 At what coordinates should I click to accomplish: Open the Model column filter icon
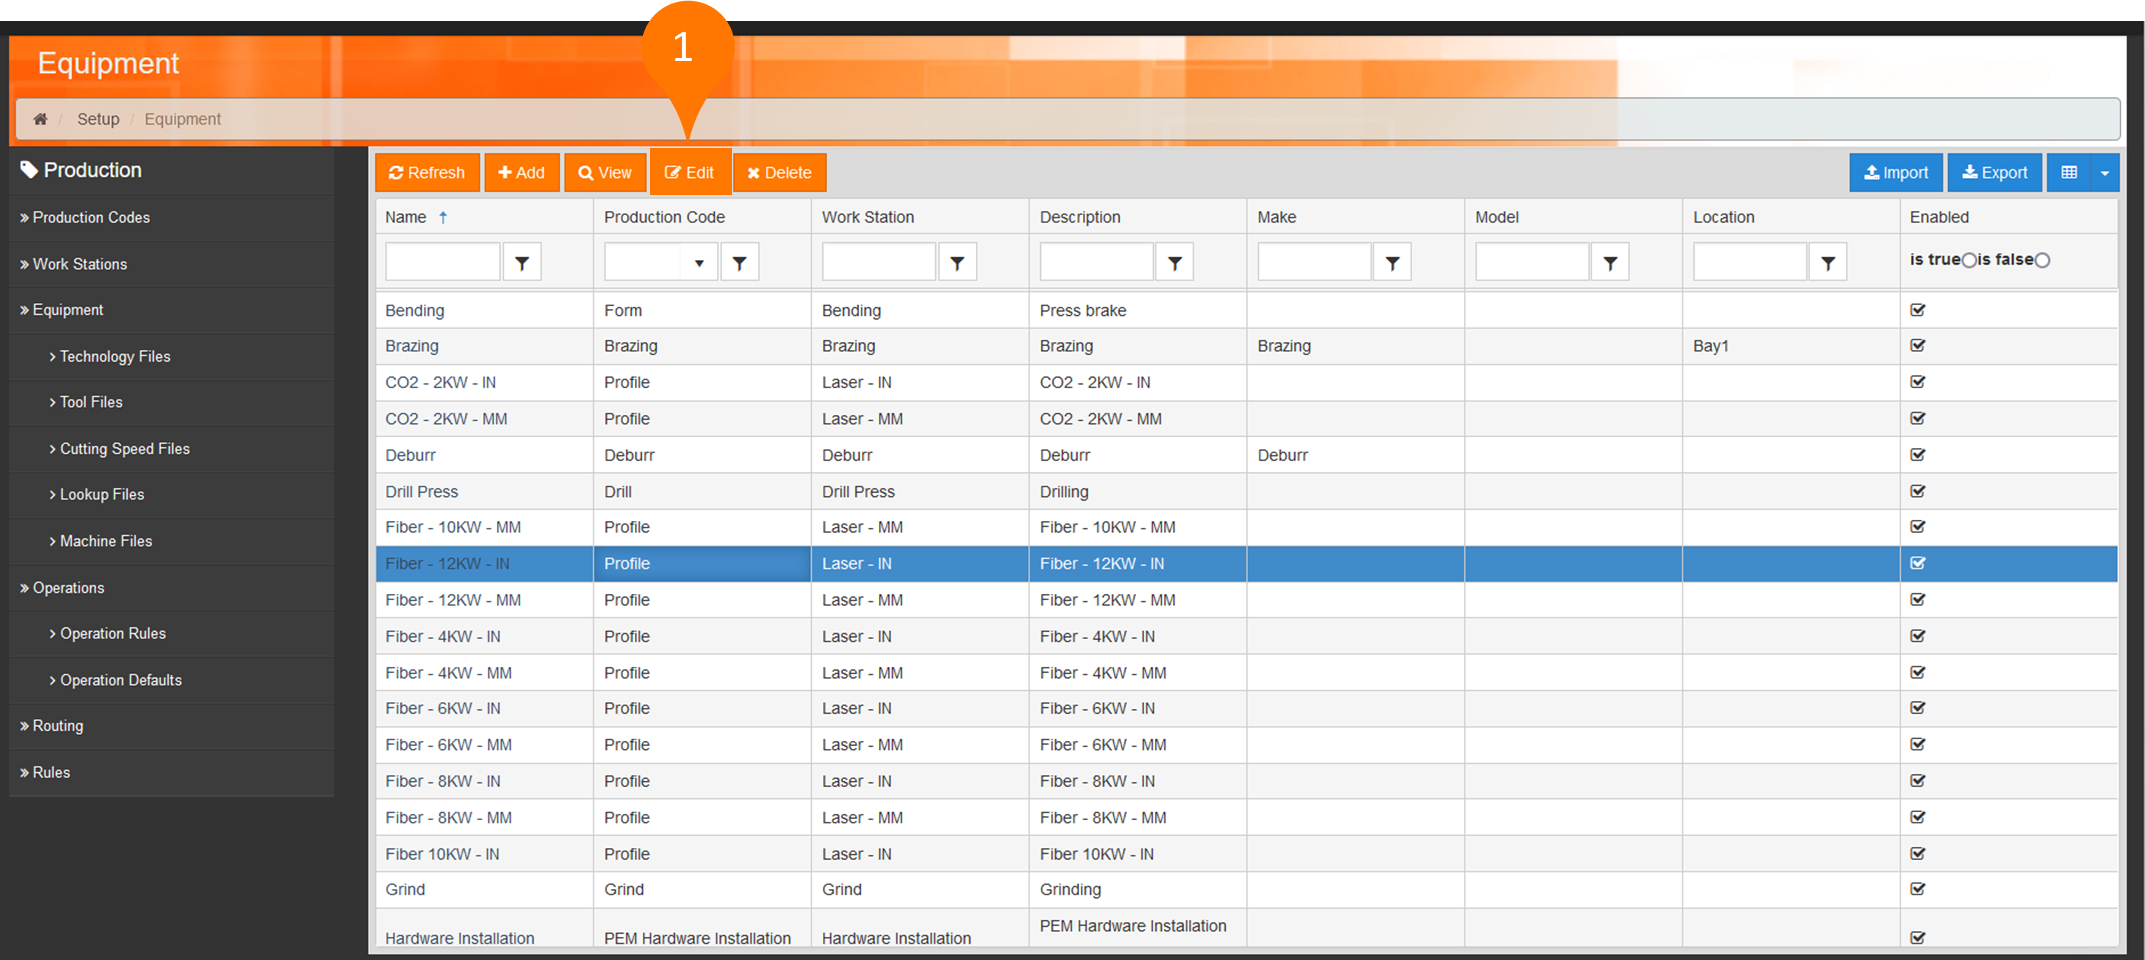[x=1610, y=263]
